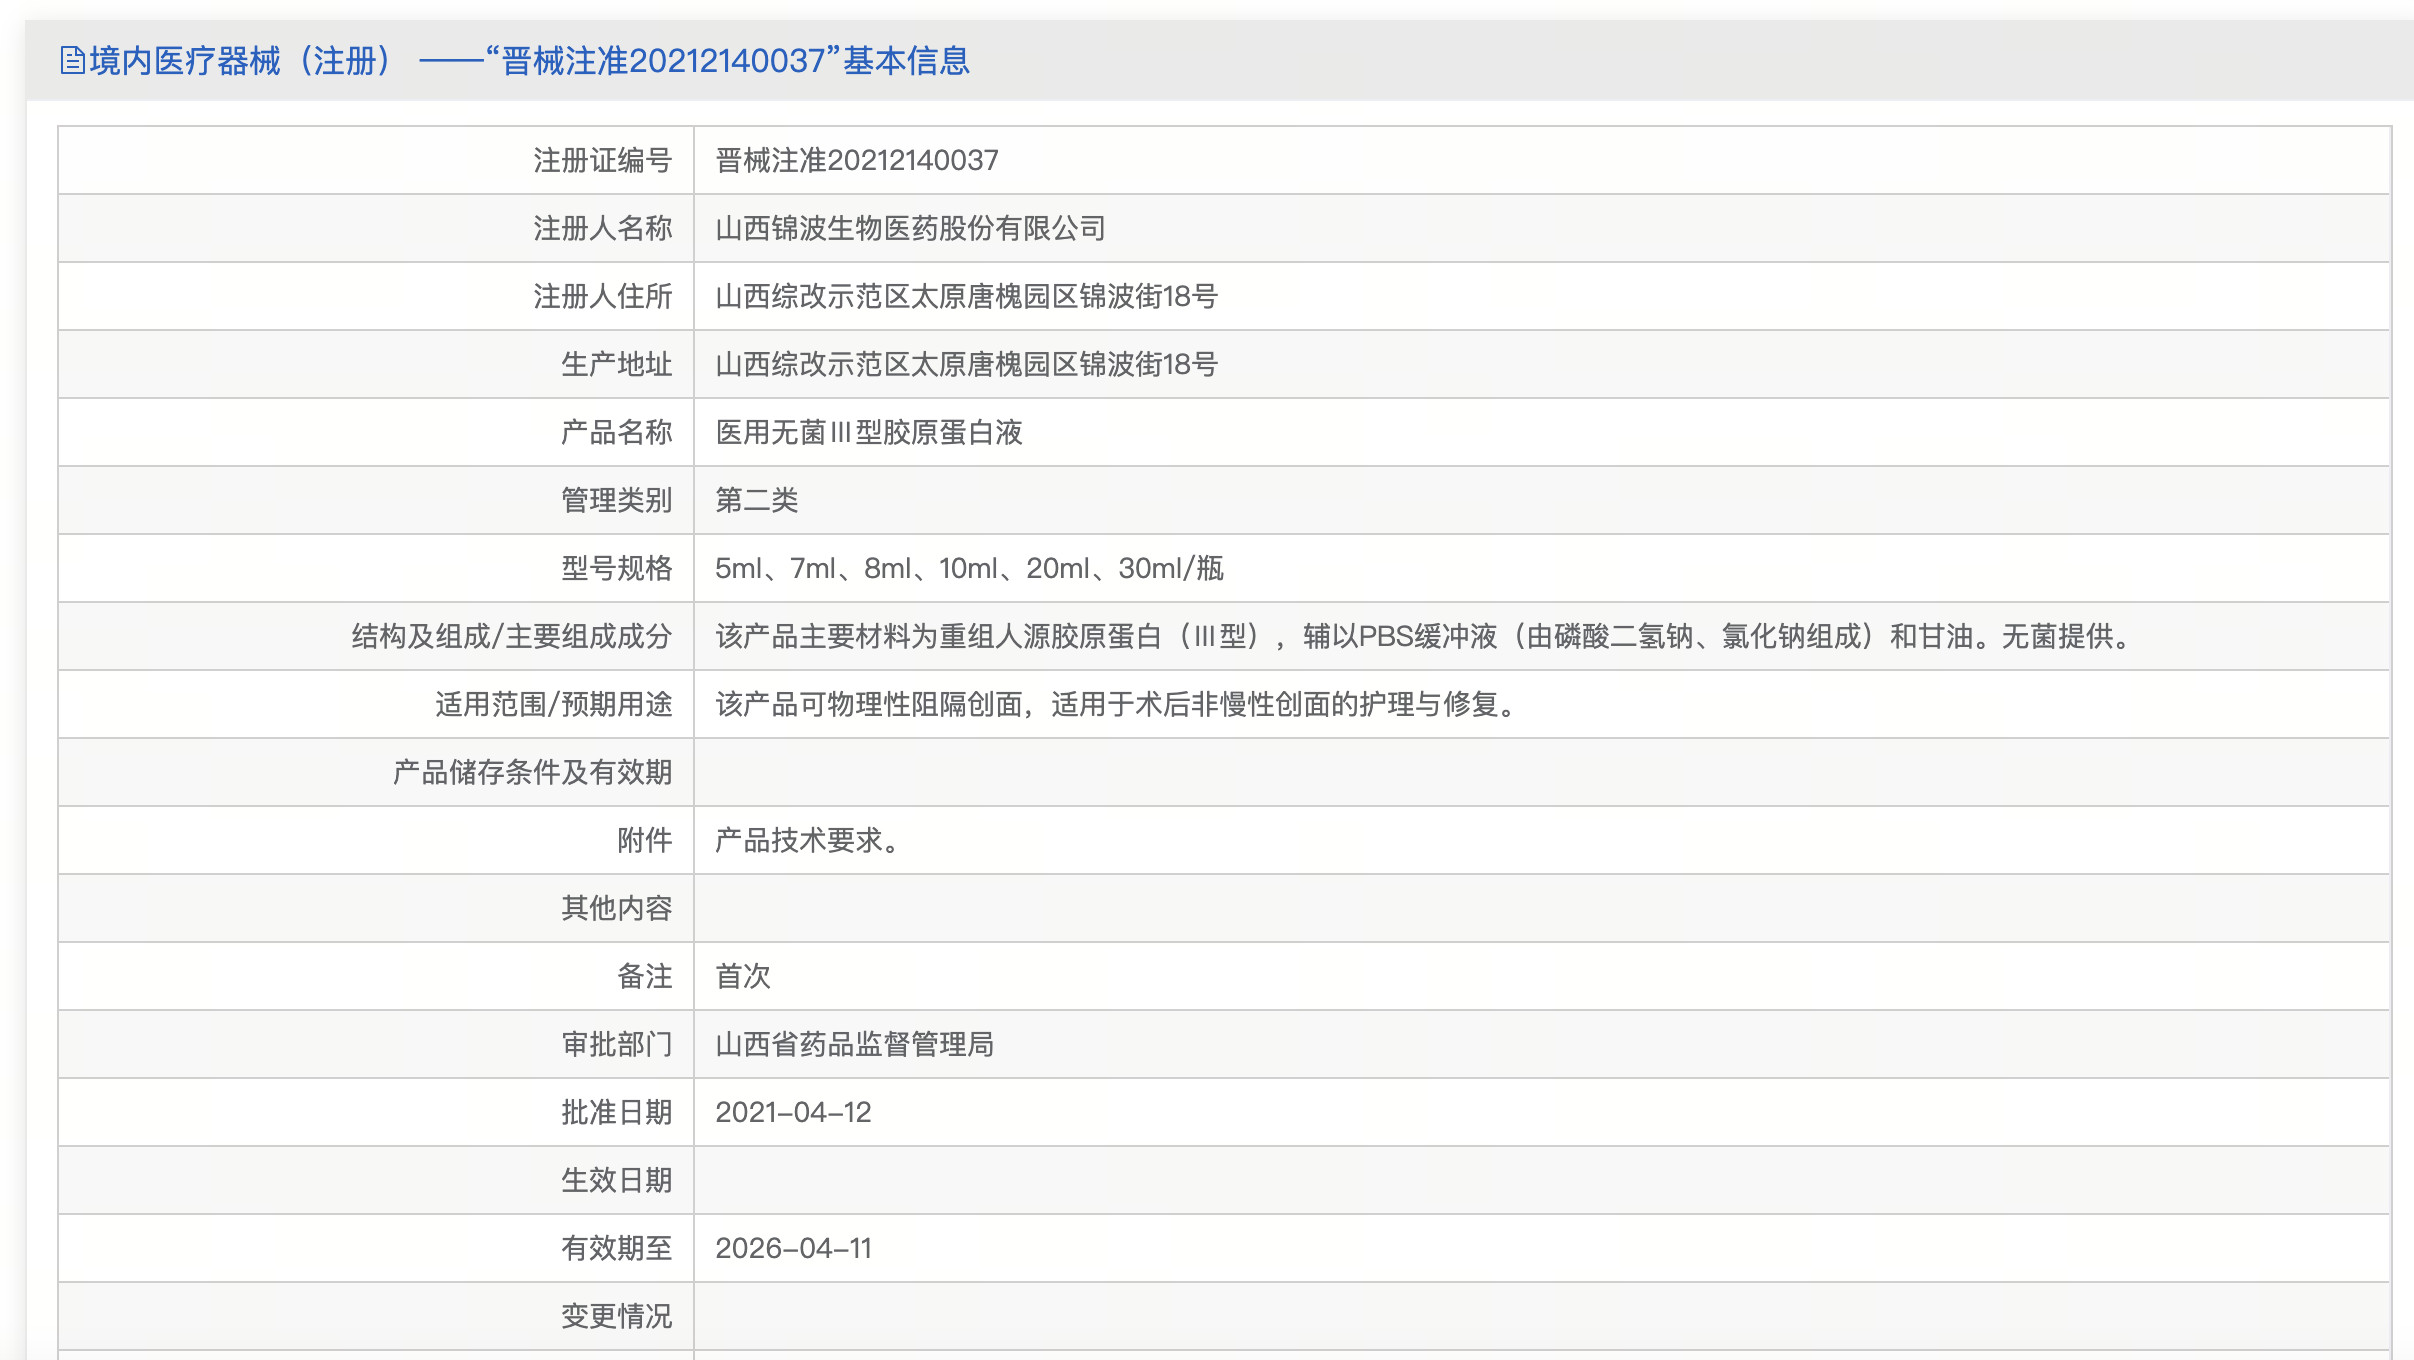Select the remark value 首次
The height and width of the screenshot is (1360, 2414).
click(743, 976)
